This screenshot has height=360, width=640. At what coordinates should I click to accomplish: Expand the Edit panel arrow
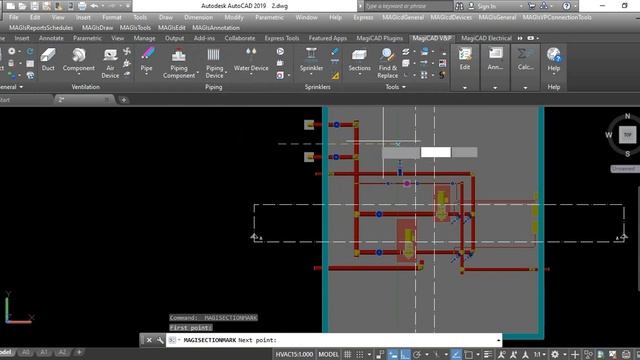pos(465,88)
